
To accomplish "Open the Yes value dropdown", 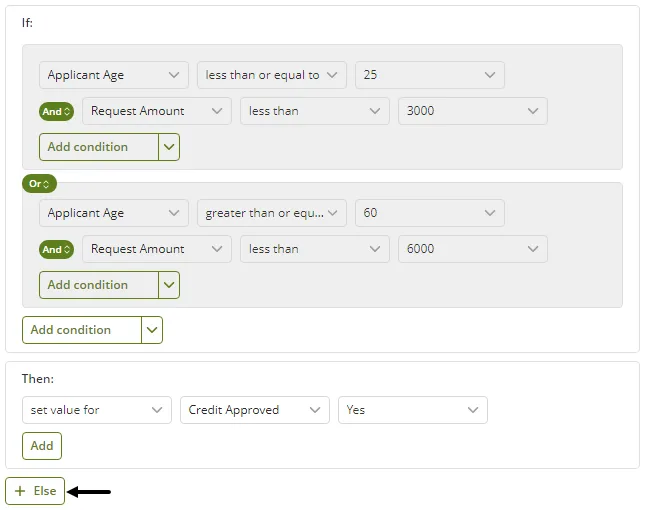I will pyautogui.click(x=413, y=410).
